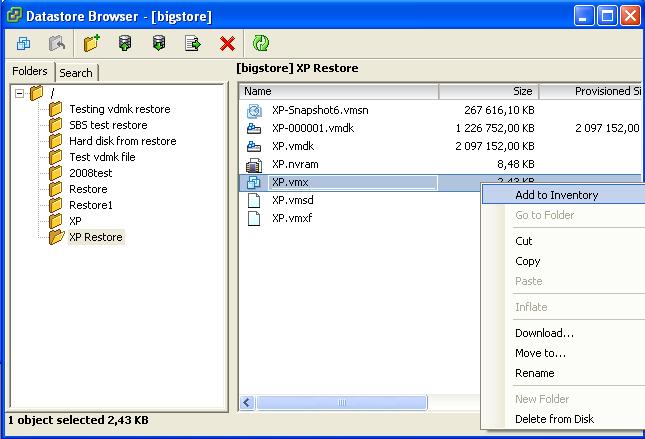Click the XP-000001.vmdk disk icon
The image size is (645, 439).
[x=254, y=129]
